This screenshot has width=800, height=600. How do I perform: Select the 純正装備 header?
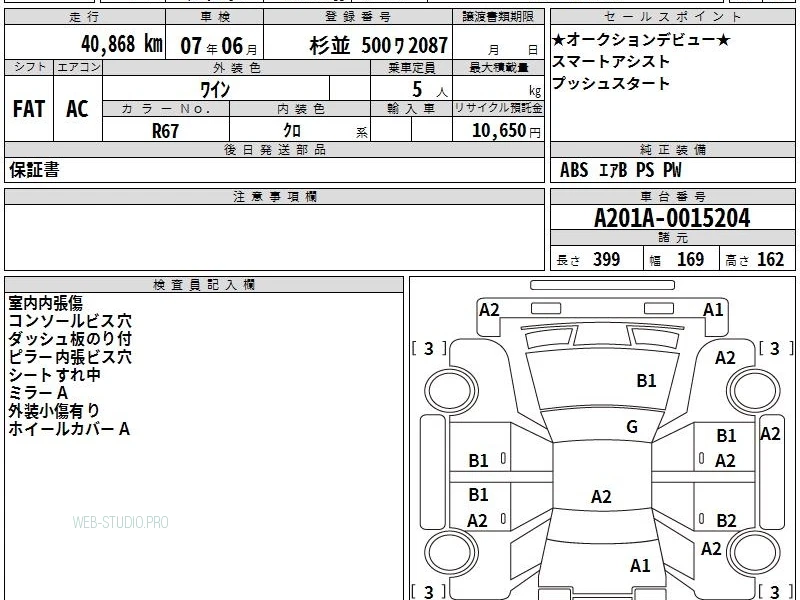[x=672, y=149]
